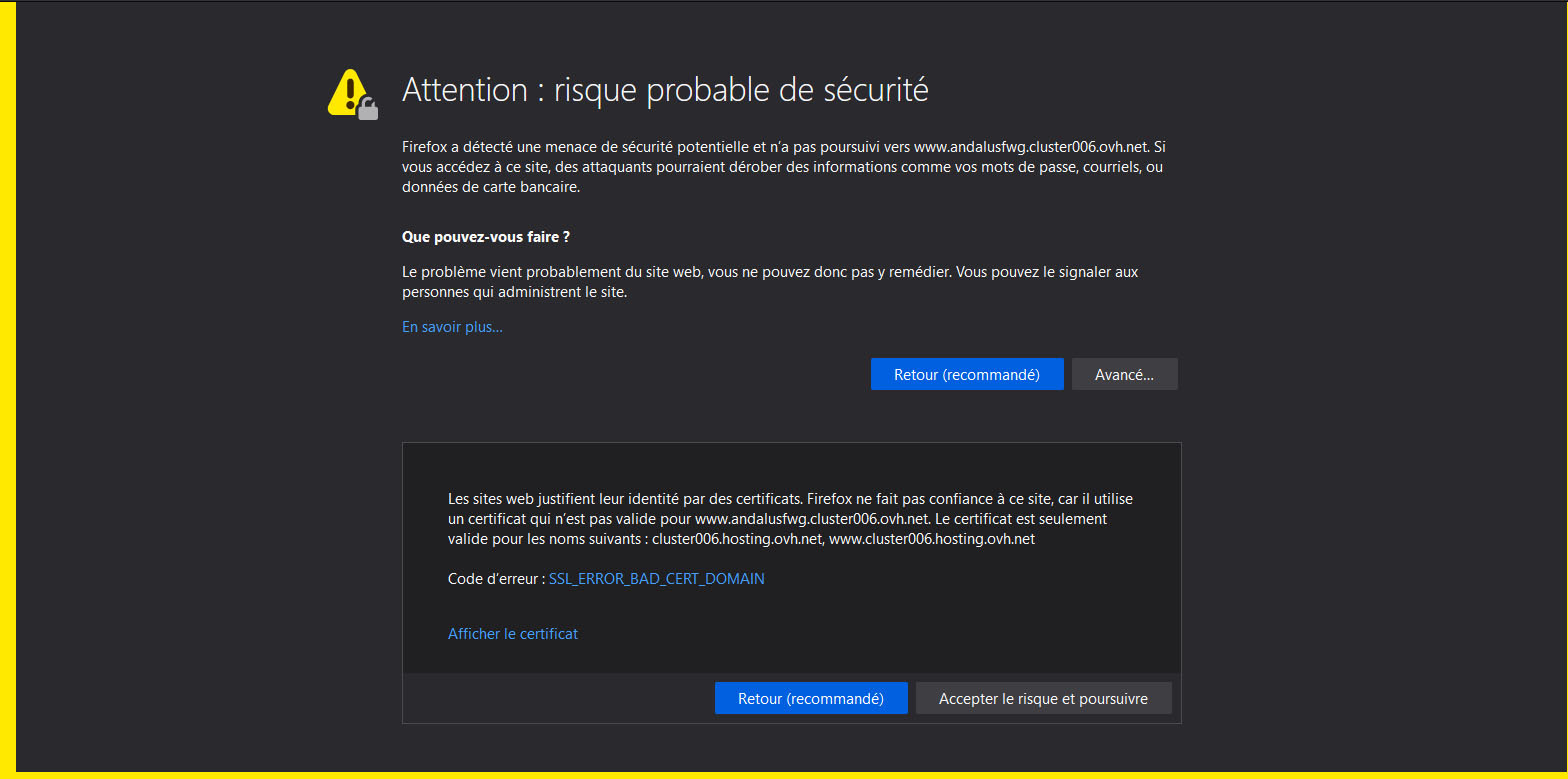Click the 'Code d'erreur :' label

496,579
